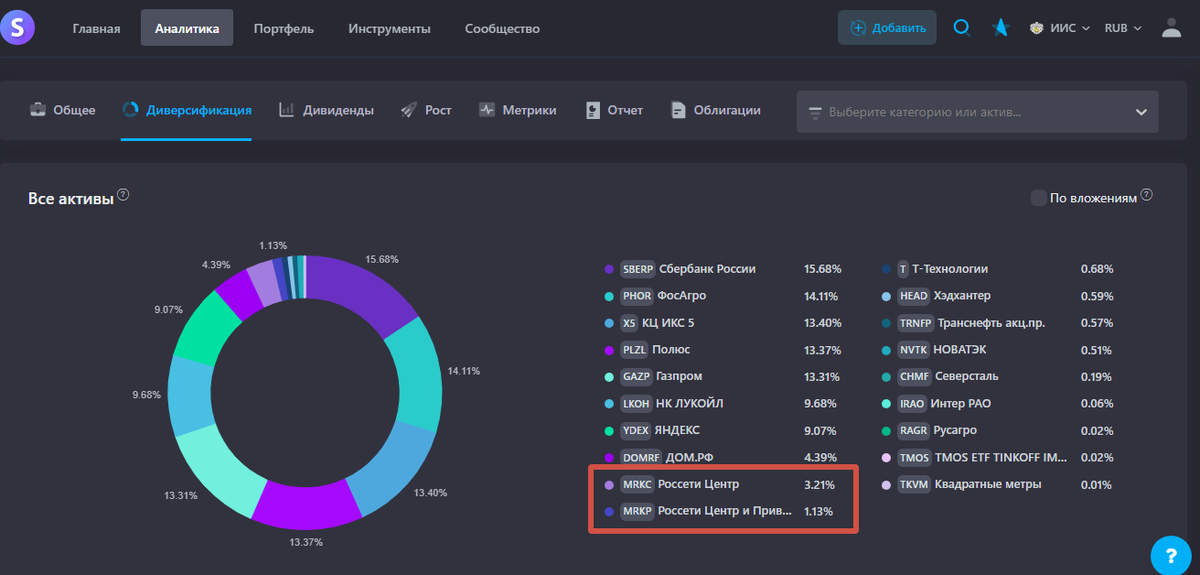Image resolution: width=1200 pixels, height=575 pixels.
Task: Click the Русагро legend row
Action: 1000,431
